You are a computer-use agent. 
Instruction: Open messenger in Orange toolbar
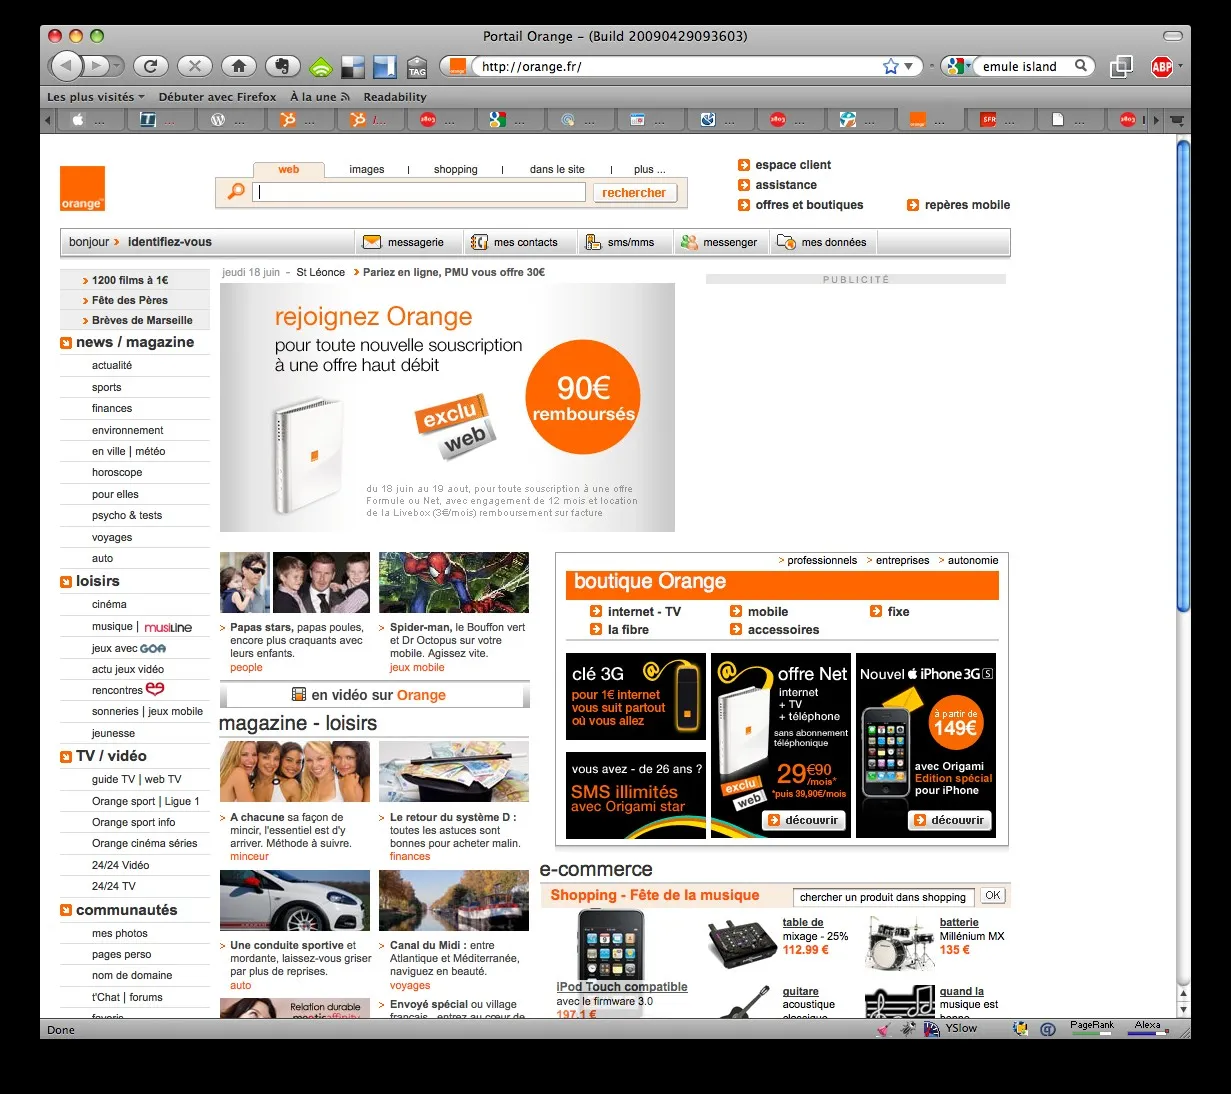[x=718, y=242]
